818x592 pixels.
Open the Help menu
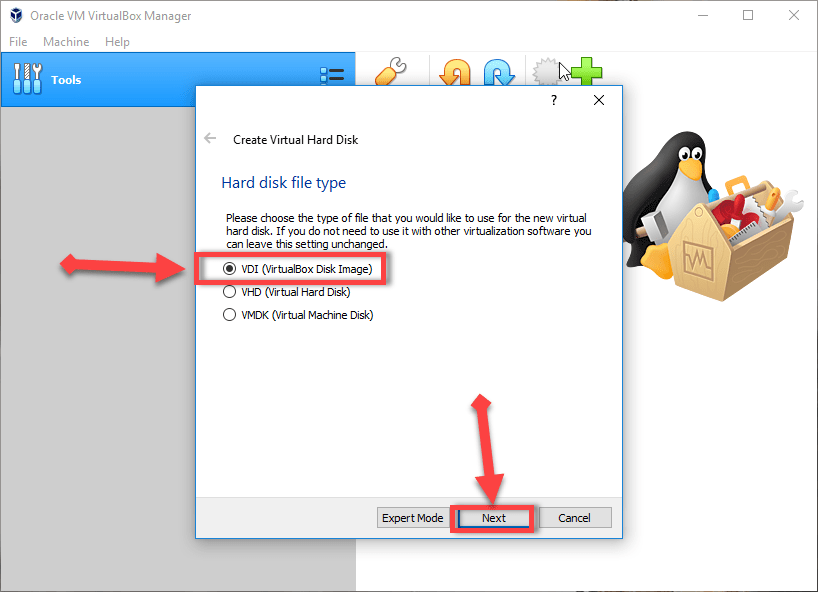click(117, 42)
